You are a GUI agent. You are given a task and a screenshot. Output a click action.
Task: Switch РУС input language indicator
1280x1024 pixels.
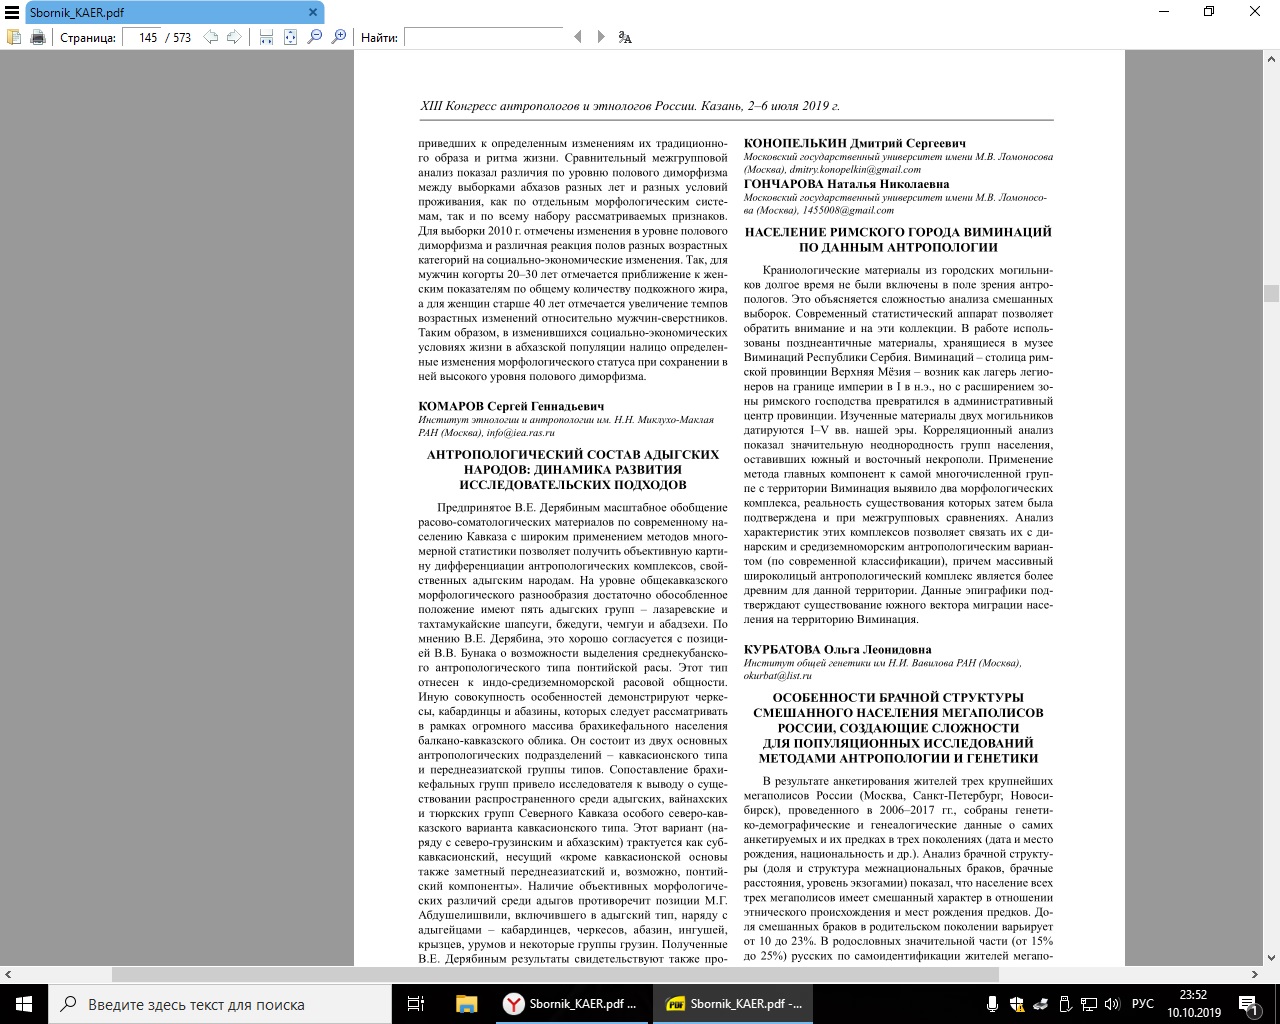click(1143, 1004)
